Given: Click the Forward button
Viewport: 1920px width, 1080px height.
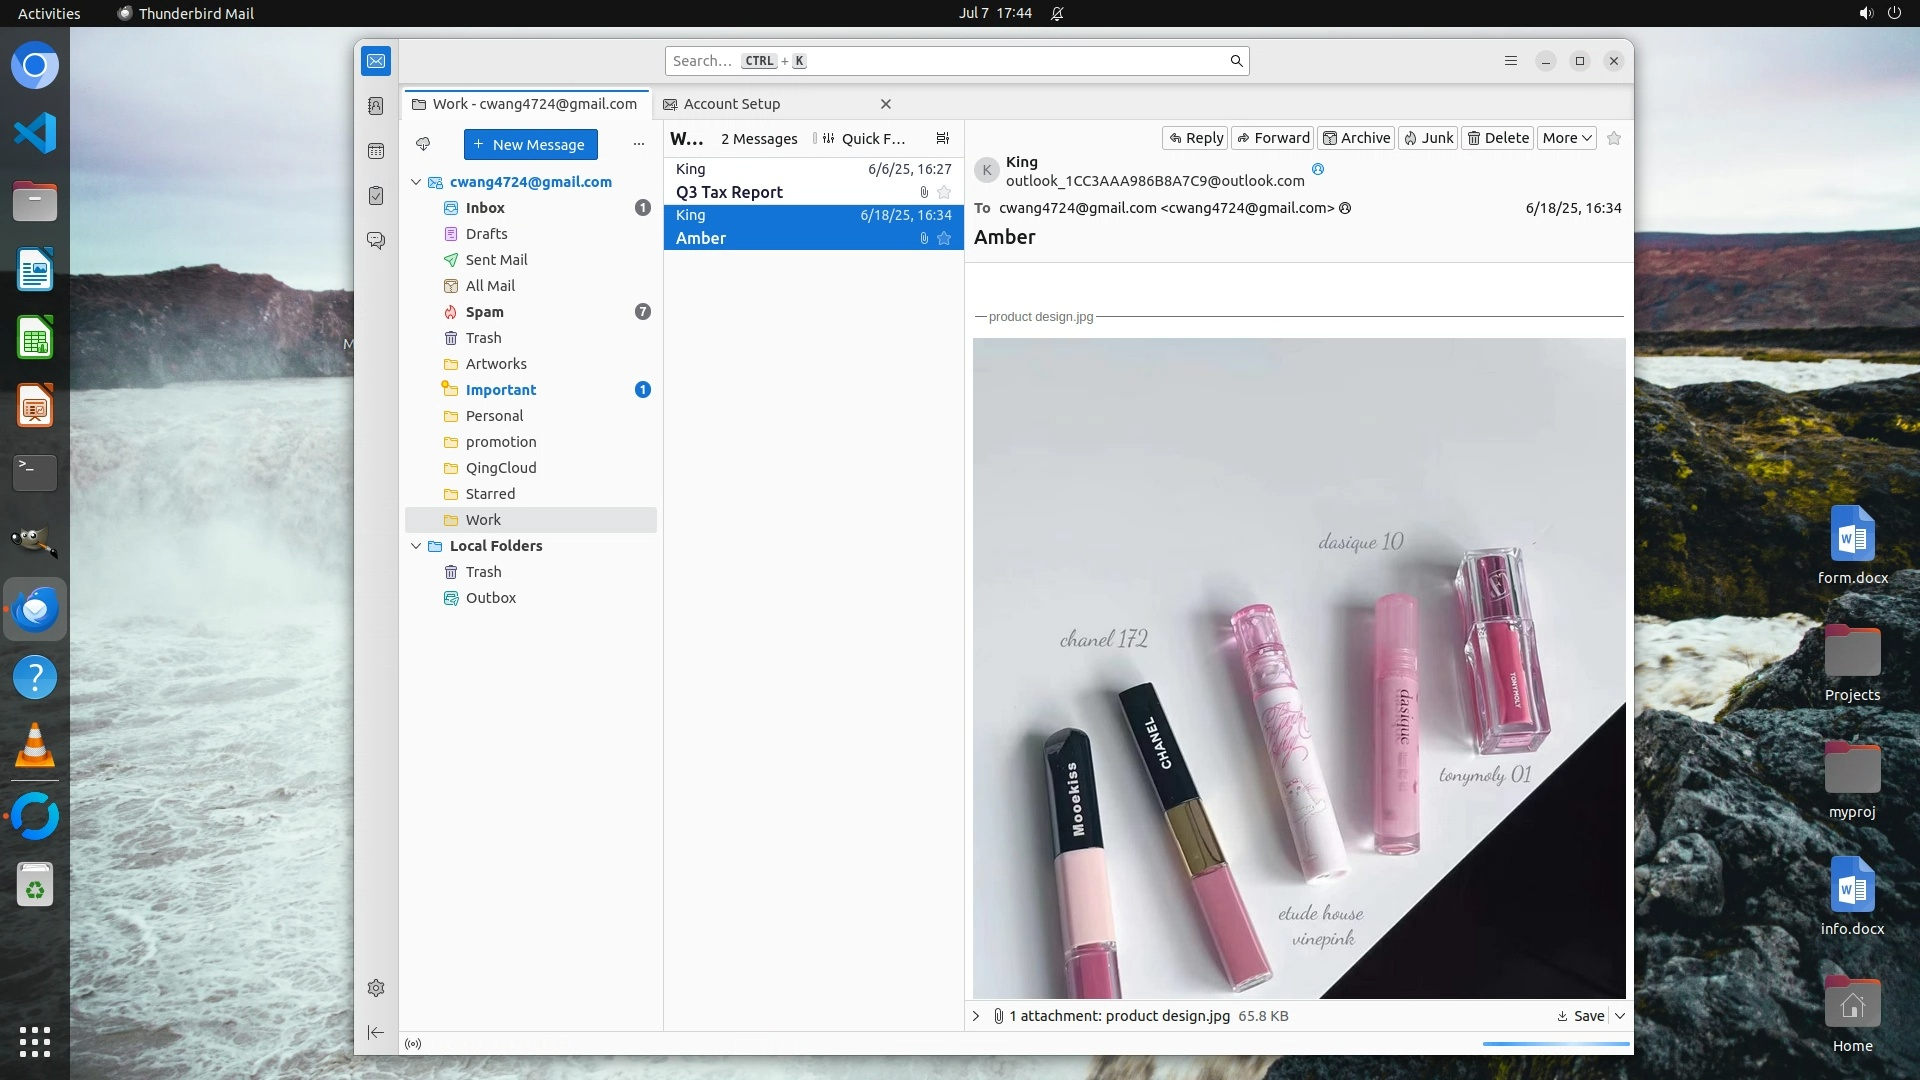Looking at the screenshot, I should coord(1273,138).
